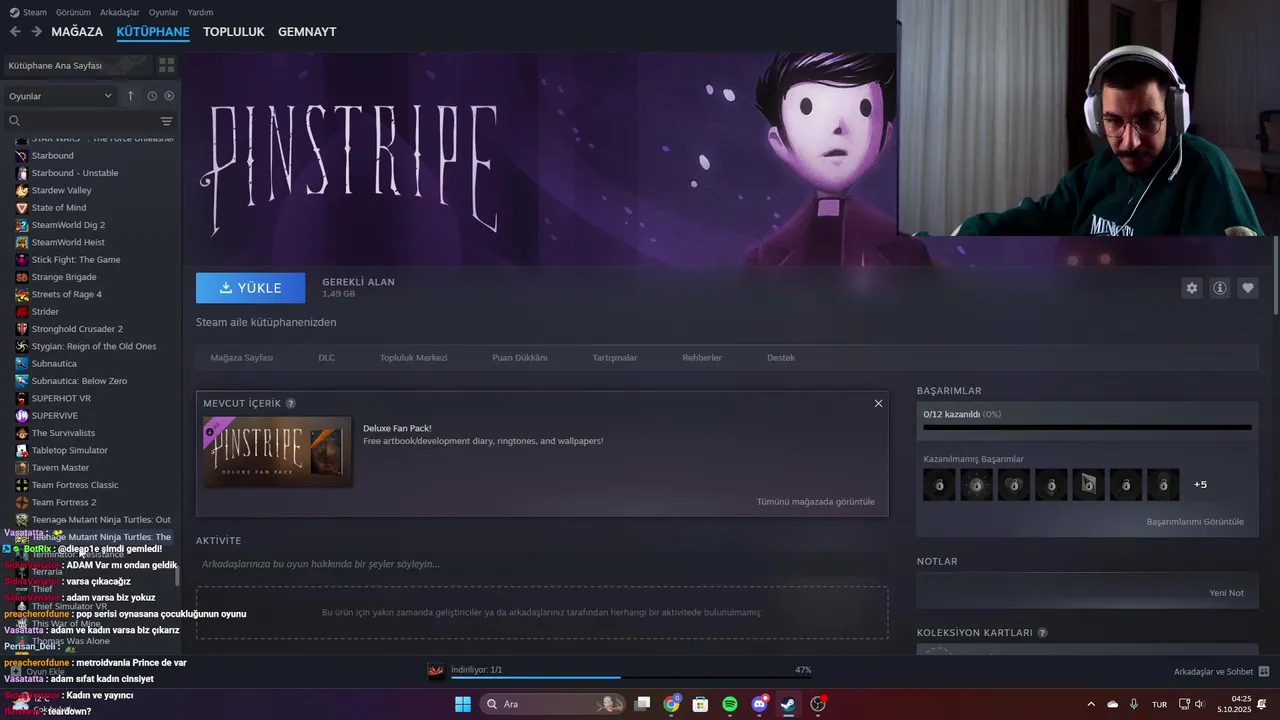Select Tabletop Simulator in library
Screen dimensions: 1280x720
point(69,450)
